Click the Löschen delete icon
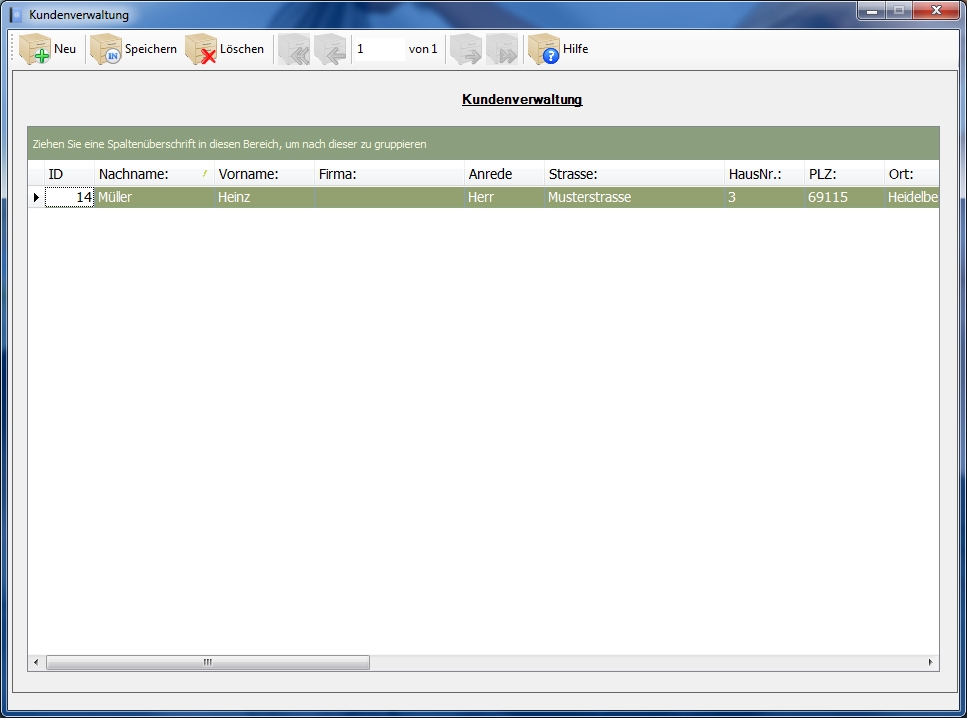Viewport: 967px width, 718px height. point(201,49)
